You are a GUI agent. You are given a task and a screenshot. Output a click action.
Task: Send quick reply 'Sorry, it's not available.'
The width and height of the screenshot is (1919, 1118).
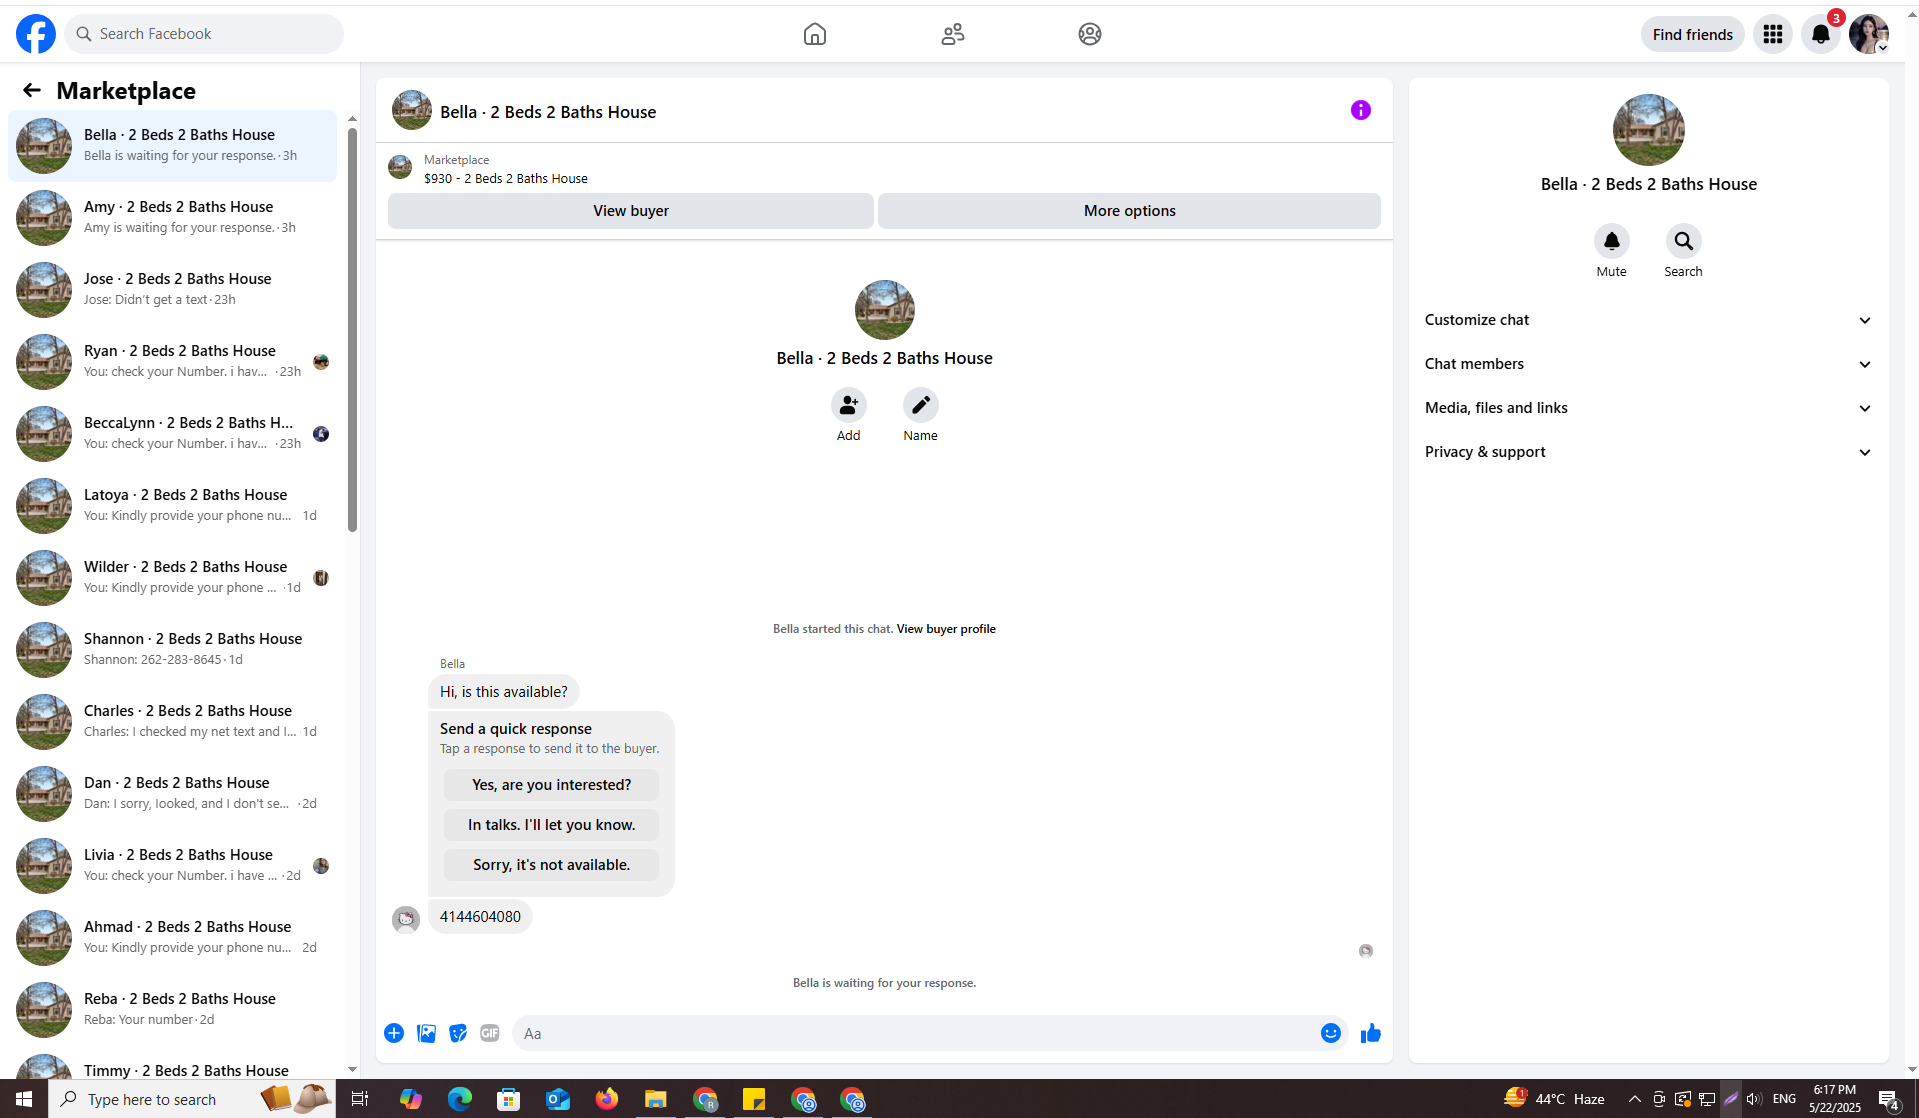[552, 865]
